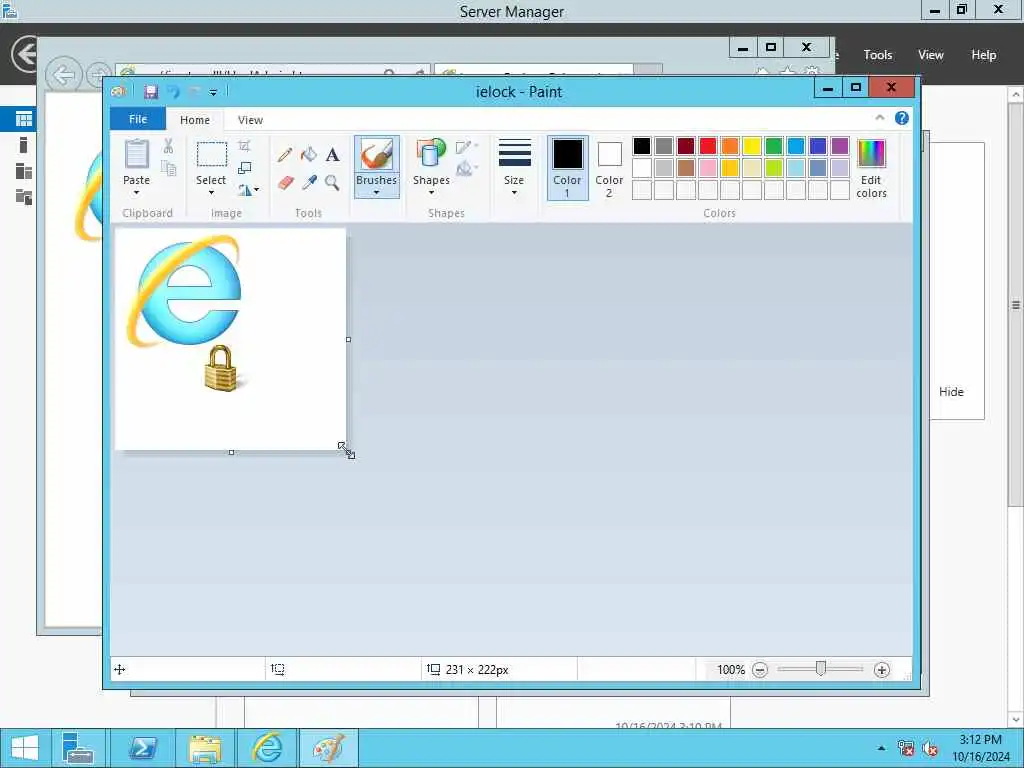1024x768 pixels.
Task: Click the canvas bottom resize handle
Action: (x=231, y=452)
